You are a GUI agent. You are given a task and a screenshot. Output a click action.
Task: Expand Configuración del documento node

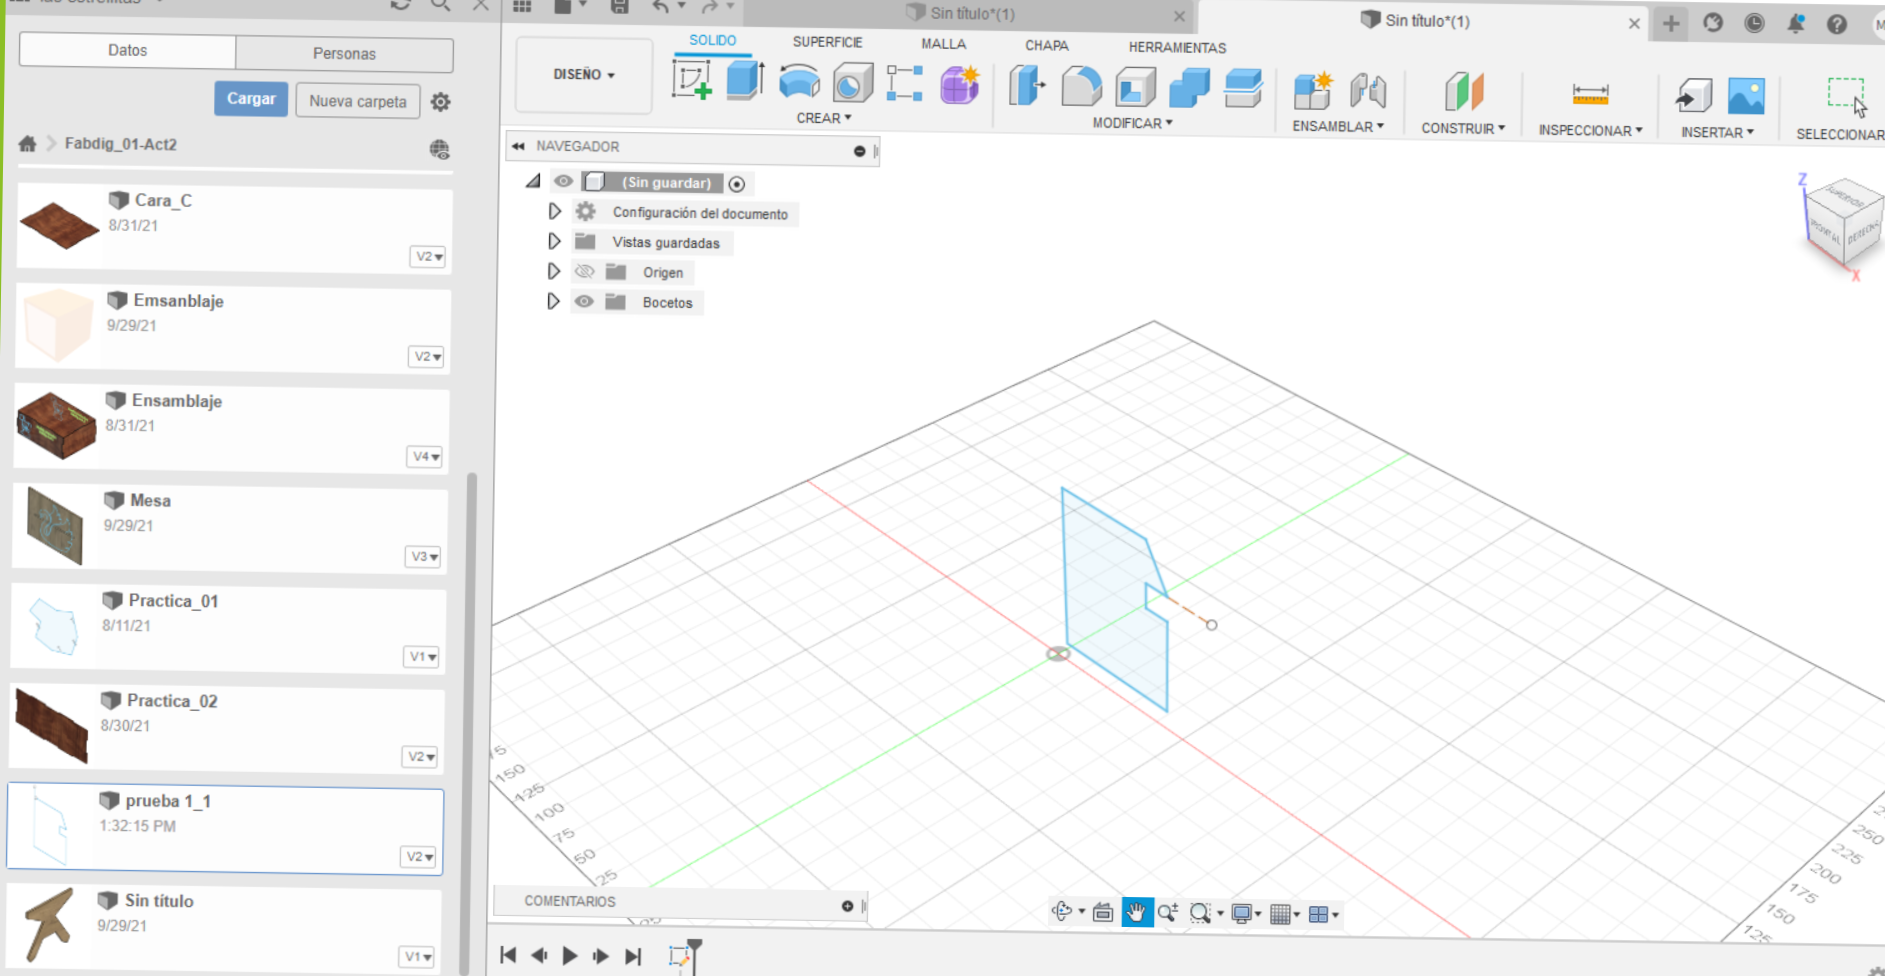[x=554, y=211]
